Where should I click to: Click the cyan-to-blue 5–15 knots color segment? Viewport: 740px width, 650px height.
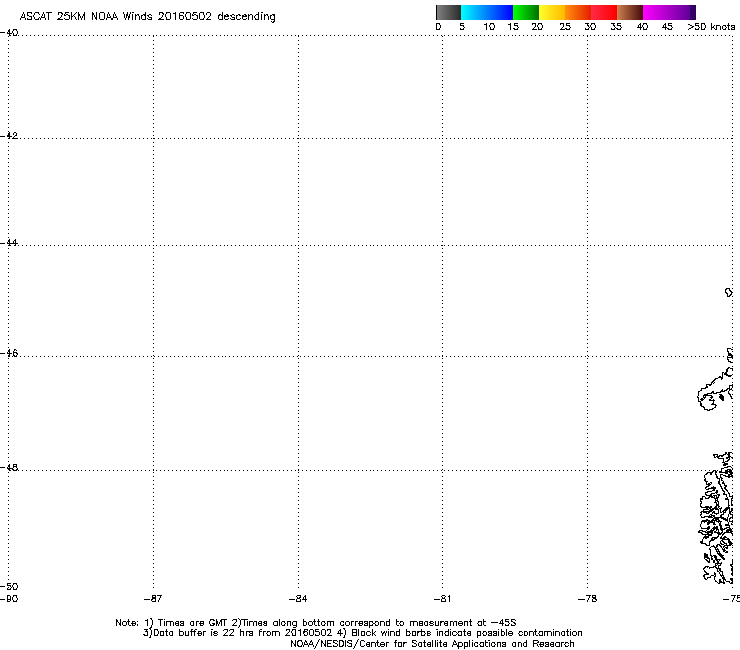tap(487, 12)
